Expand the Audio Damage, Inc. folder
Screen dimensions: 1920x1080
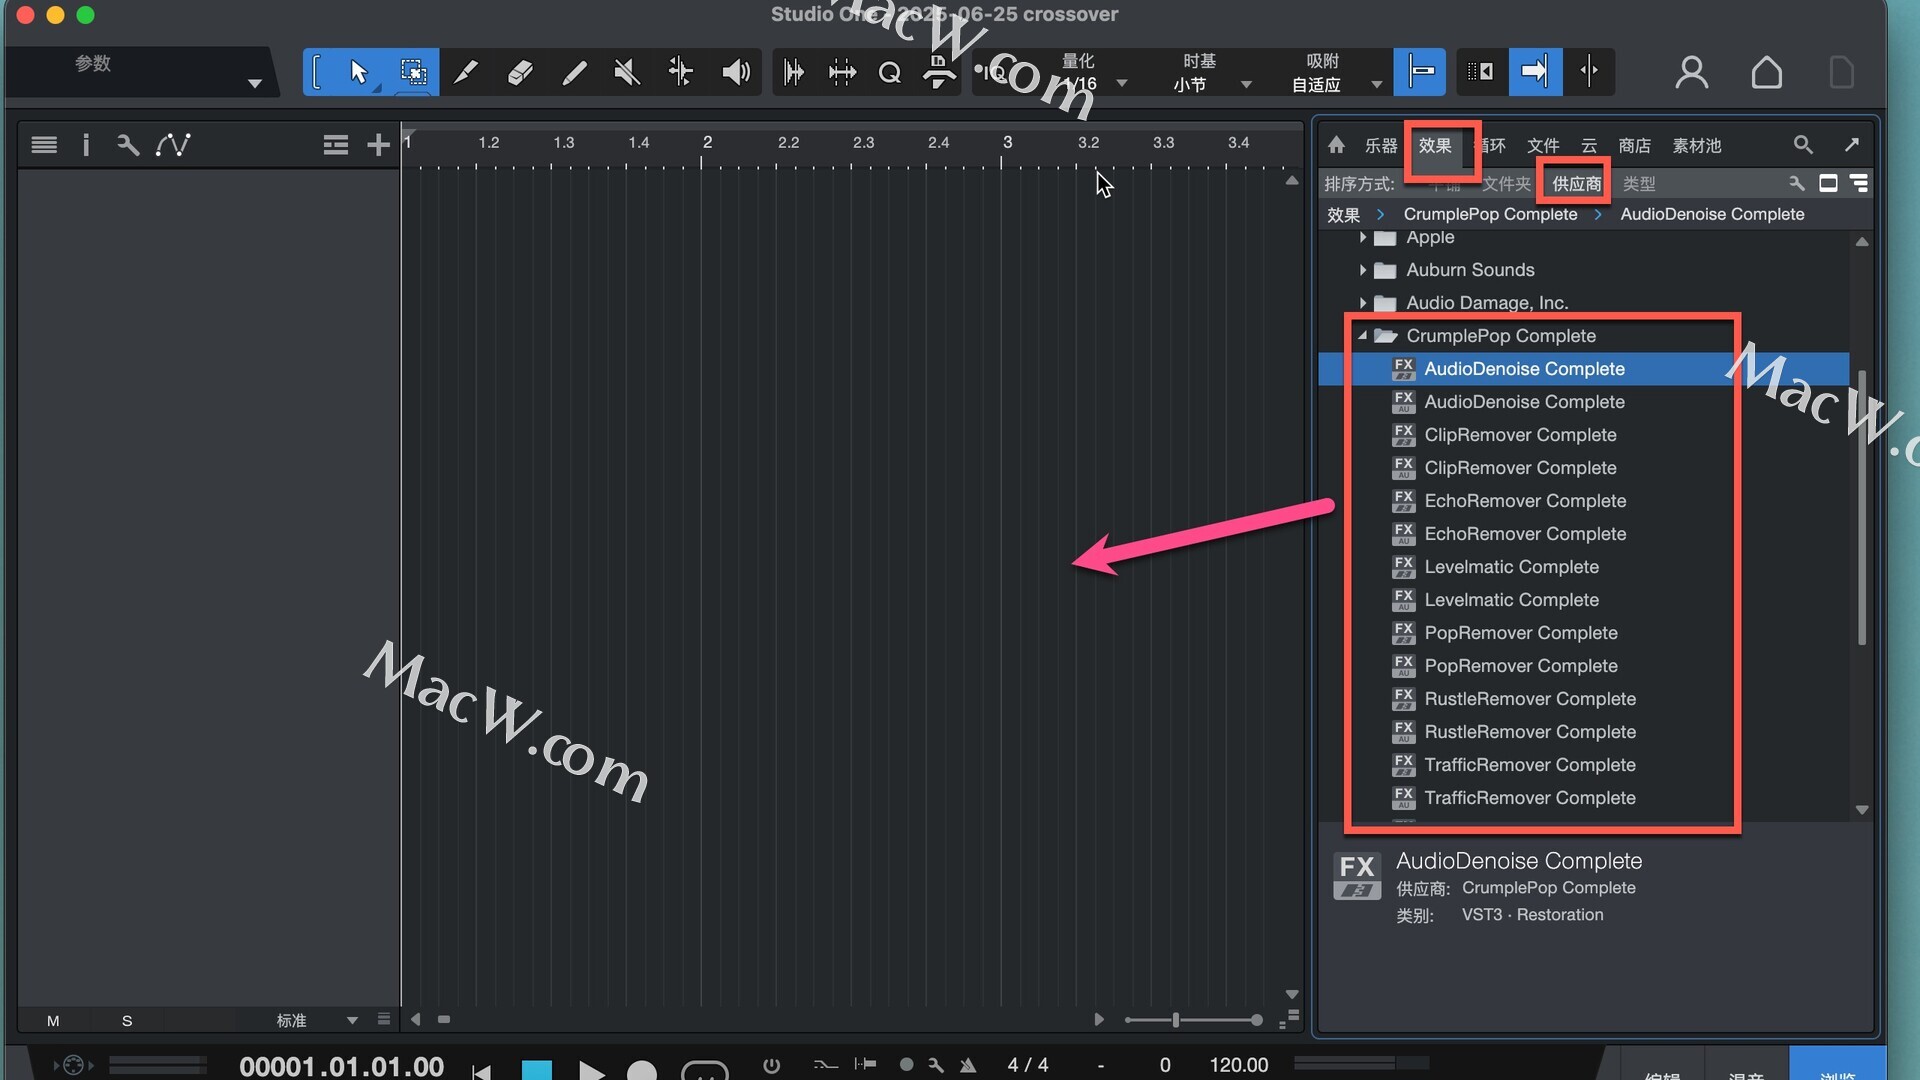(x=1362, y=303)
